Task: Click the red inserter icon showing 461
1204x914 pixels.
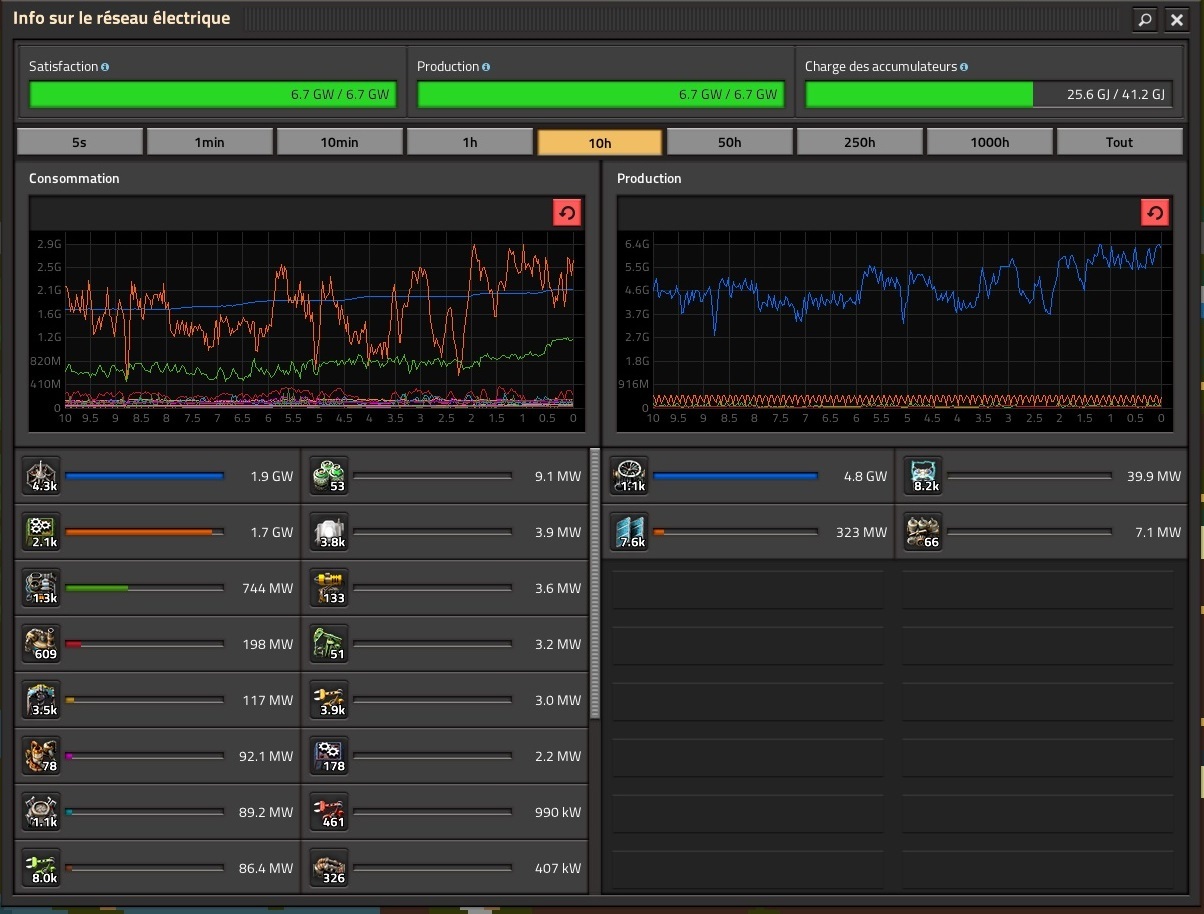Action: point(329,813)
